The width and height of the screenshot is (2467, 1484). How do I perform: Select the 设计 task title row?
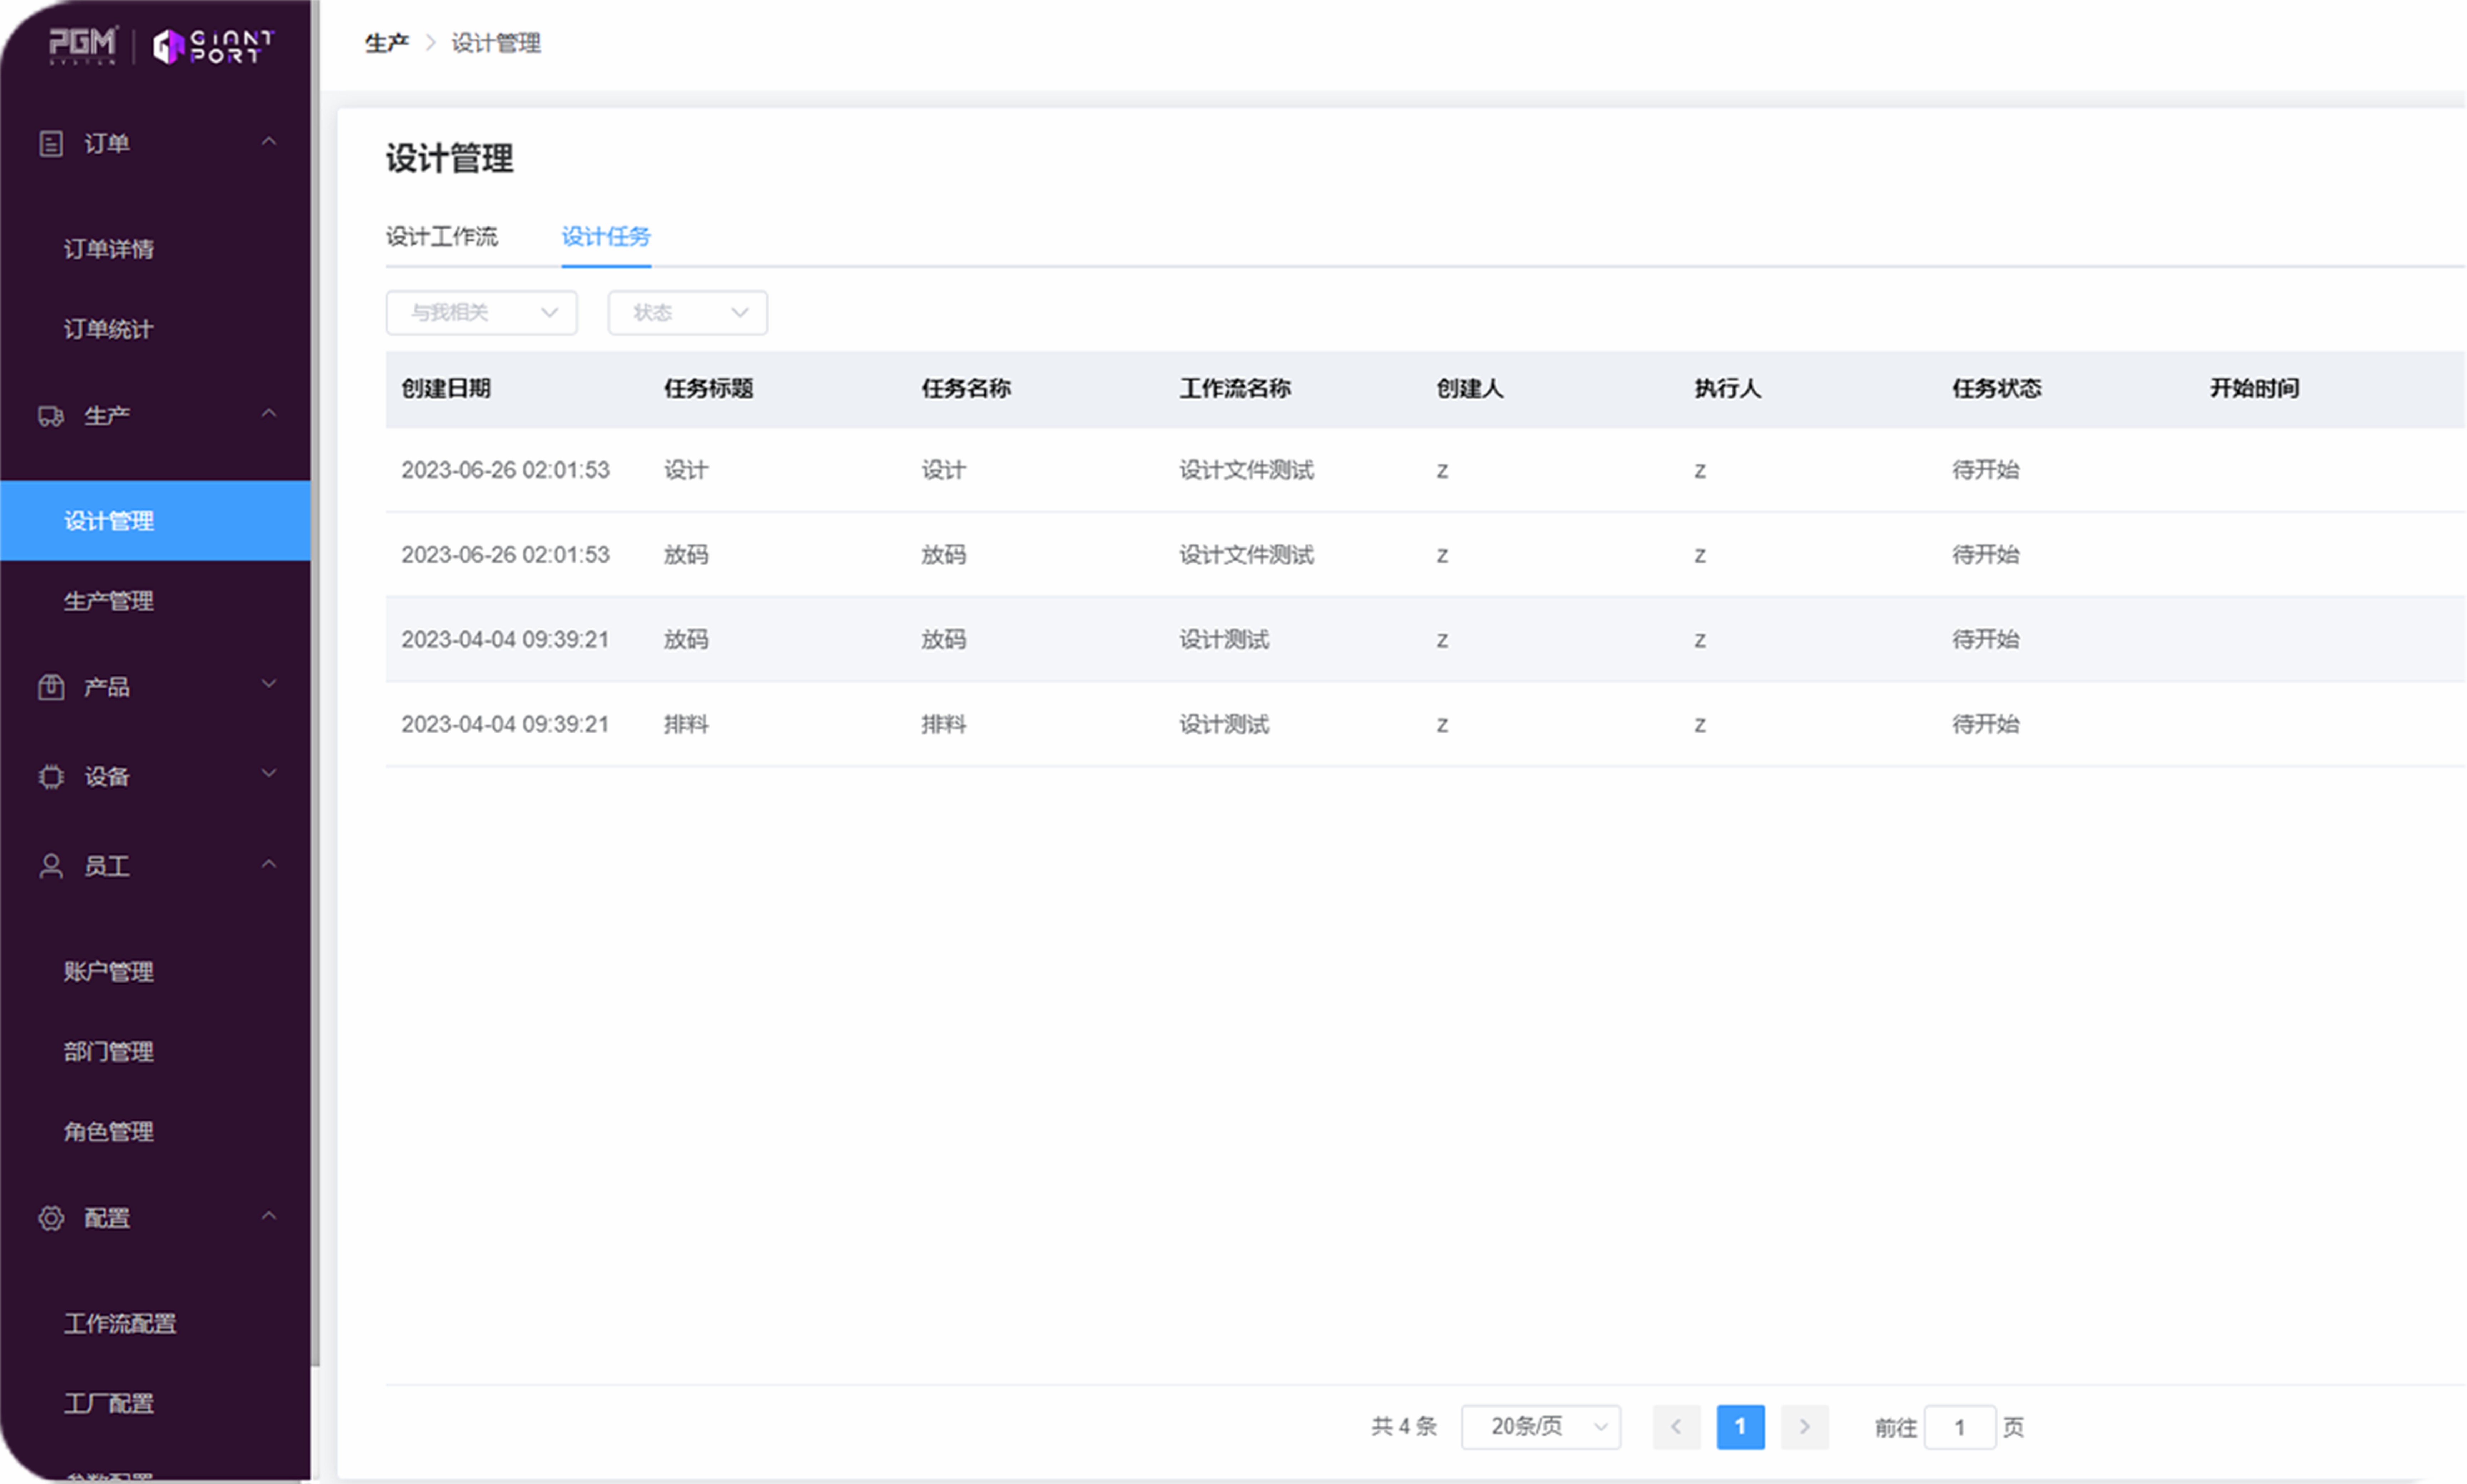[686, 470]
